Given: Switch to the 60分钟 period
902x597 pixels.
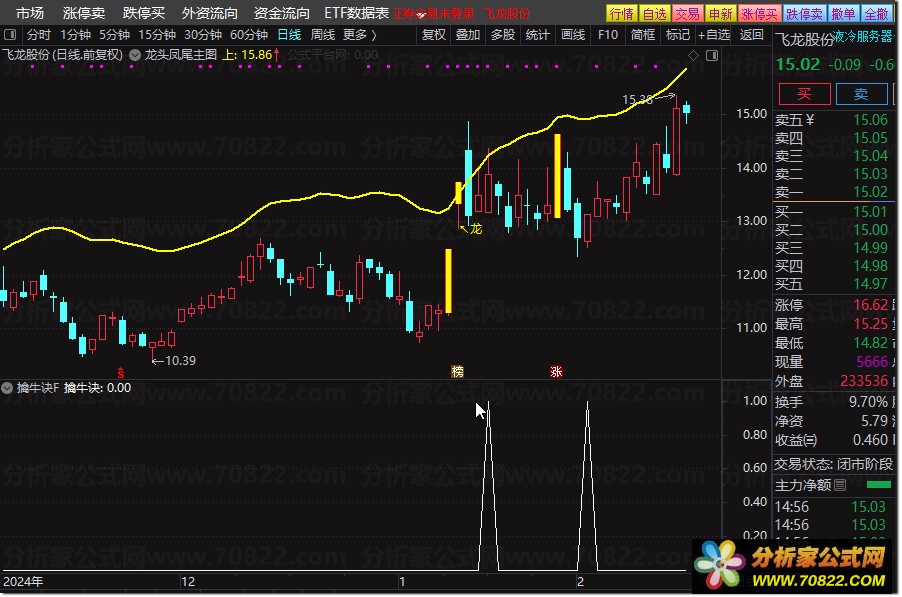Looking at the screenshot, I should (249, 35).
